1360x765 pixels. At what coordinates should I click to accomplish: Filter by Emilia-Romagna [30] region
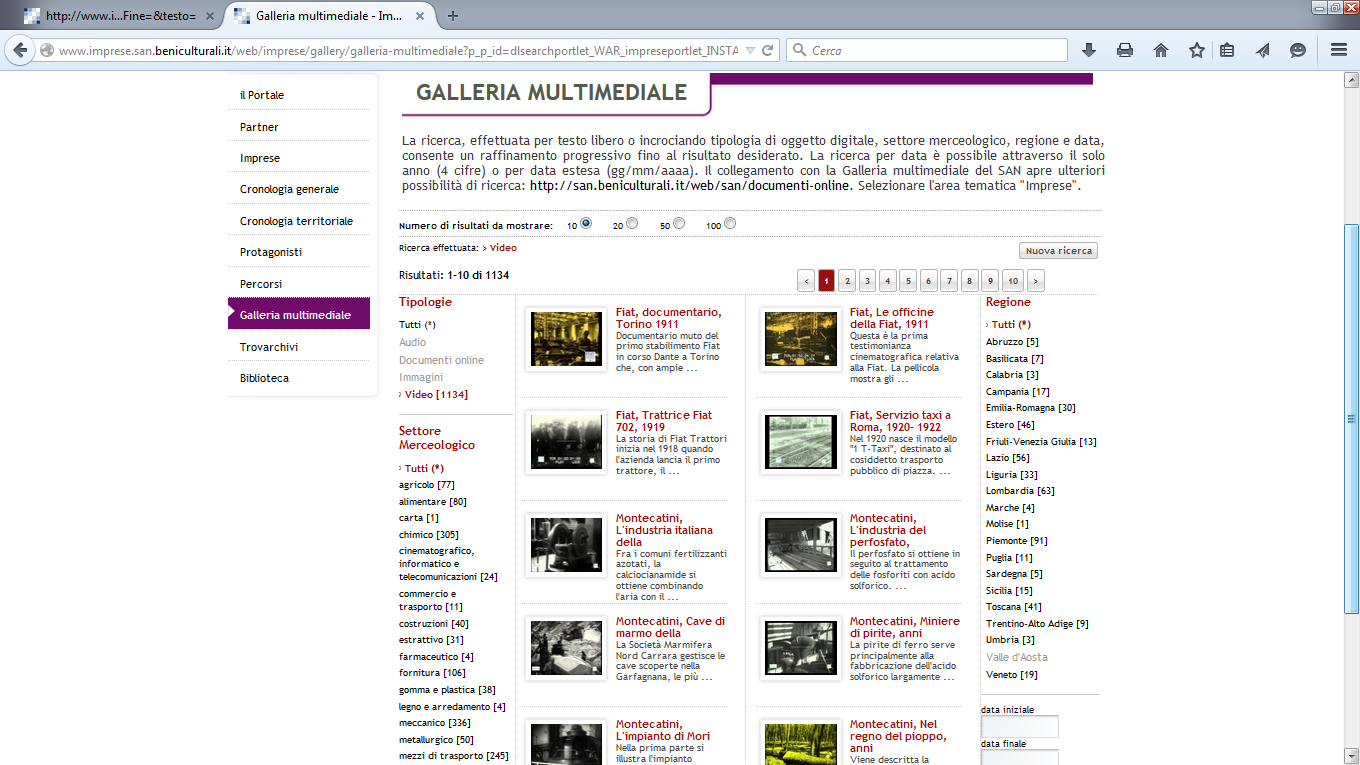(x=1031, y=408)
